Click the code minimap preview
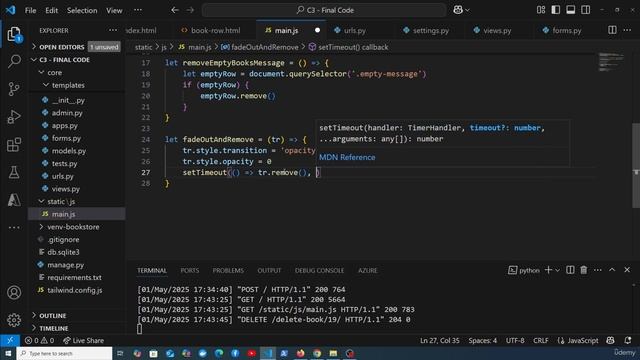Viewport: 640px width, 360px height. (x=611, y=62)
